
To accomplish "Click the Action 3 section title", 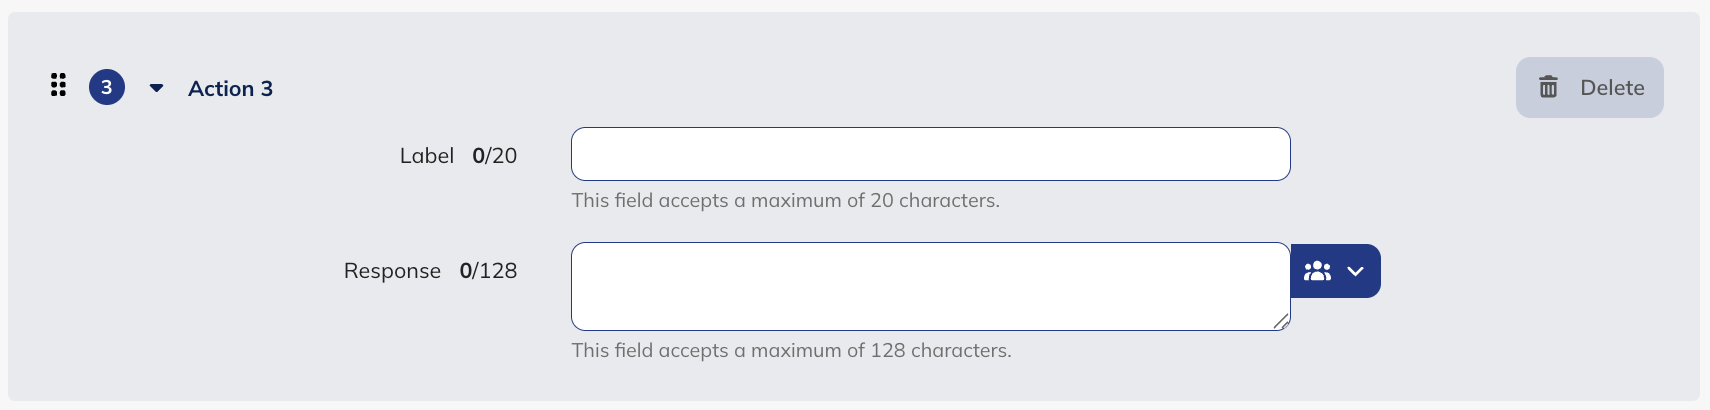I will coord(230,89).
